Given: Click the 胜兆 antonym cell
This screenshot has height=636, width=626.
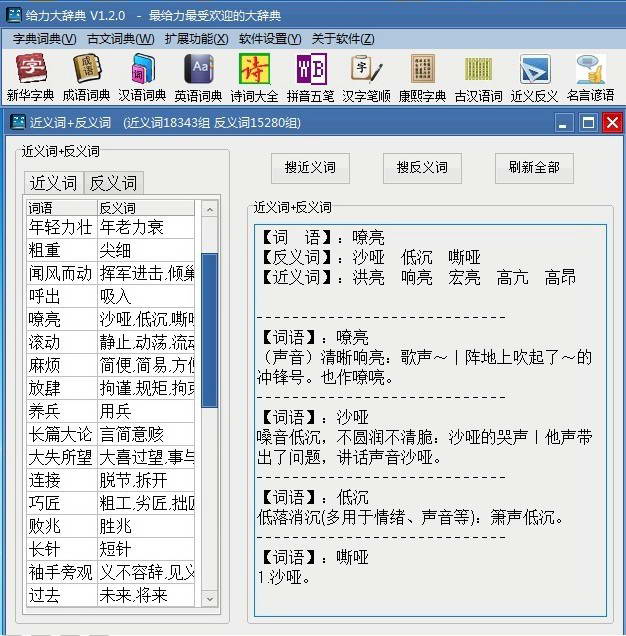Looking at the screenshot, I should 146,526.
